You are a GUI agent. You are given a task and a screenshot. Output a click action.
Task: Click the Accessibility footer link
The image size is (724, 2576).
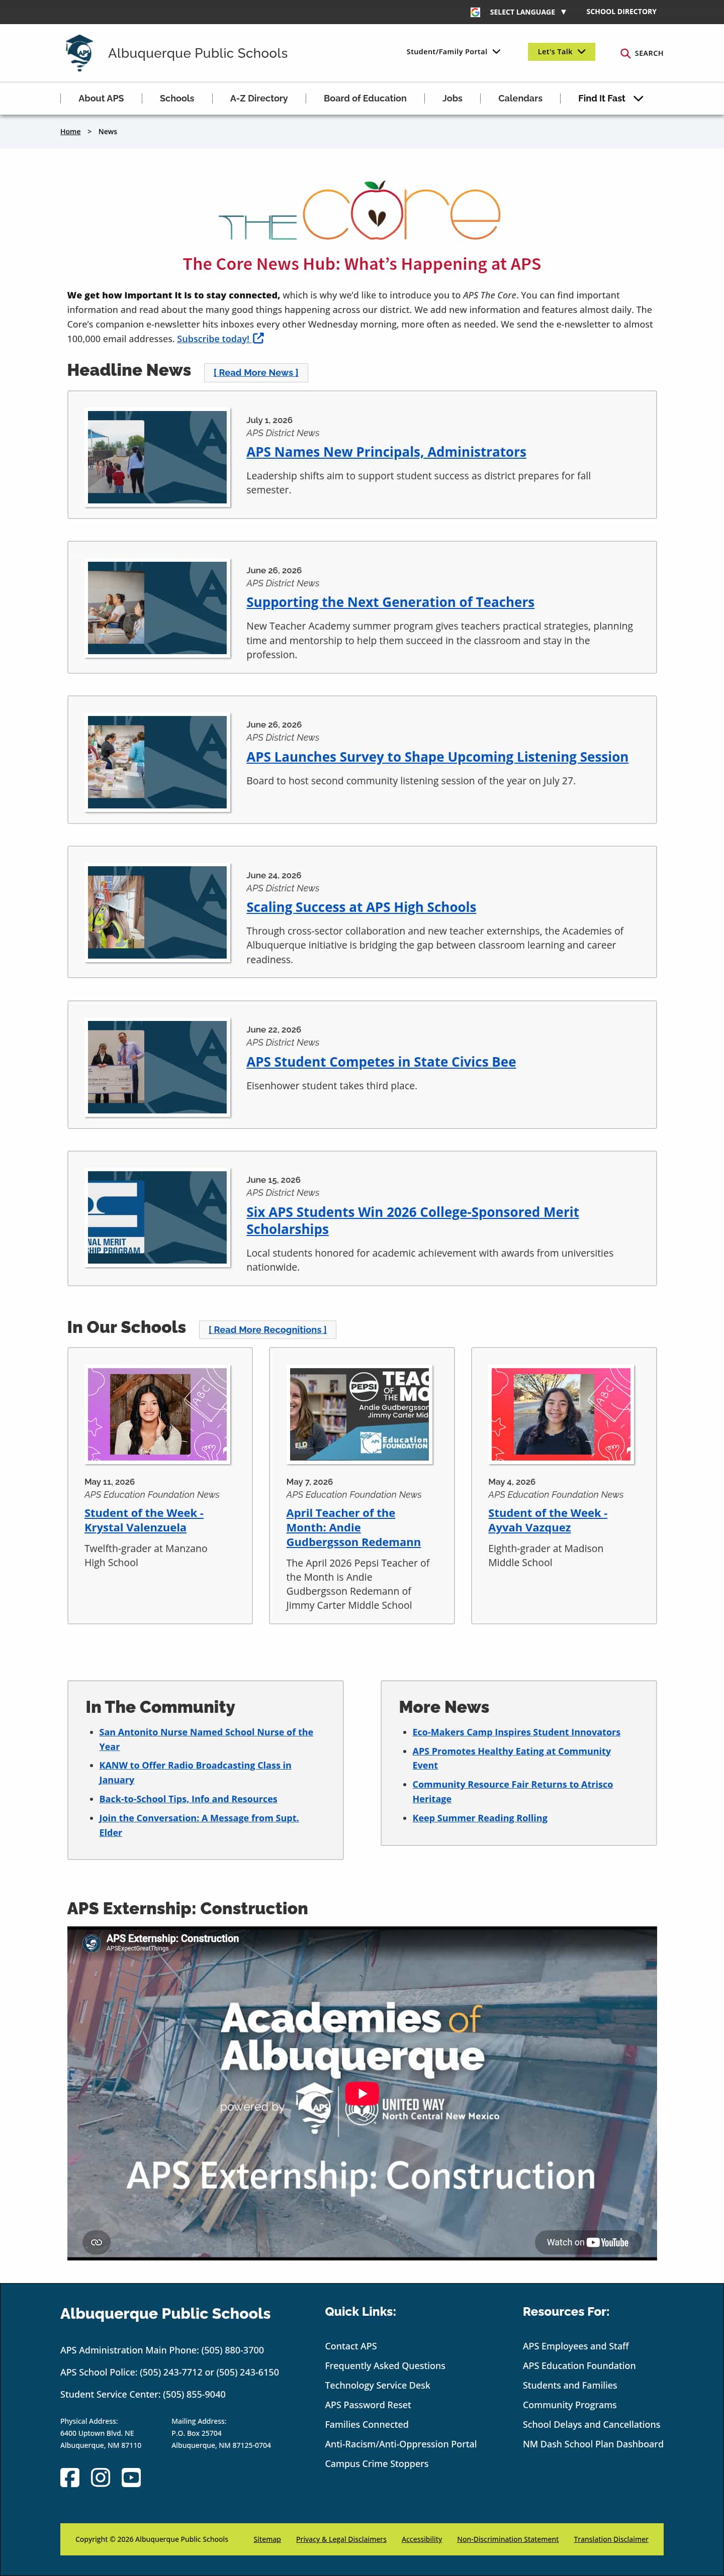(422, 2539)
